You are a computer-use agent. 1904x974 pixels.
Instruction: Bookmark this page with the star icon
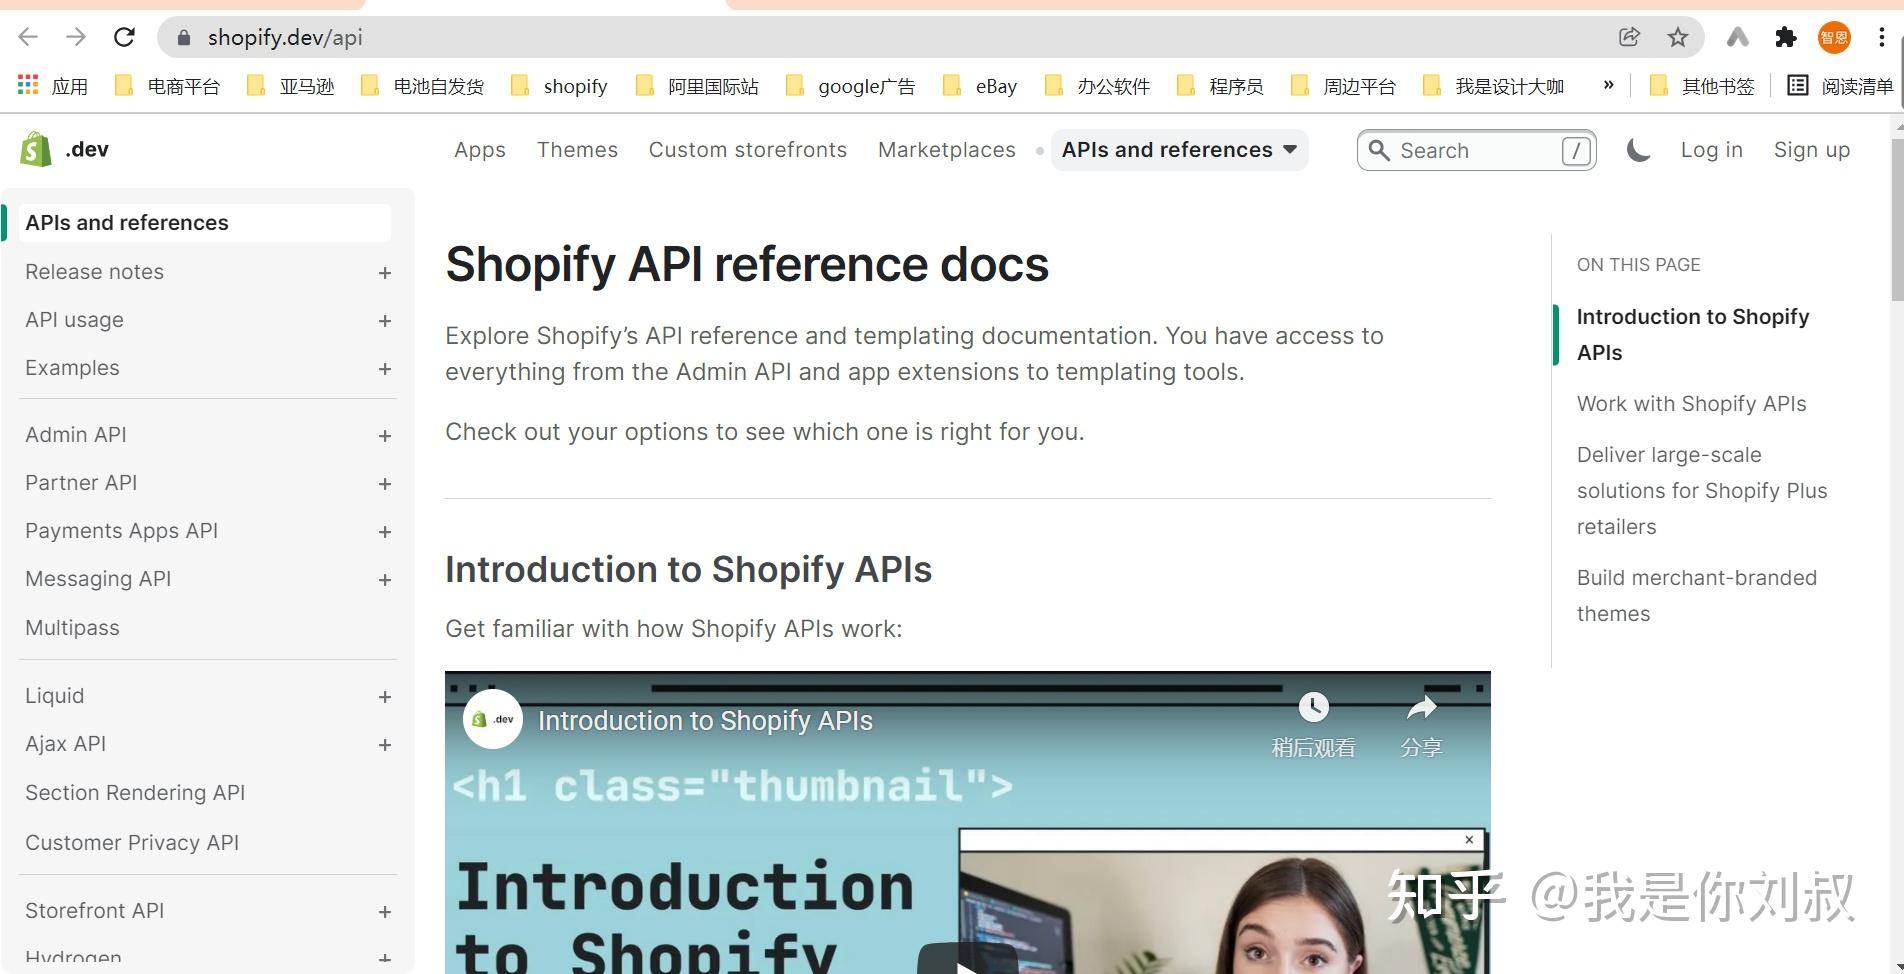pyautogui.click(x=1678, y=37)
